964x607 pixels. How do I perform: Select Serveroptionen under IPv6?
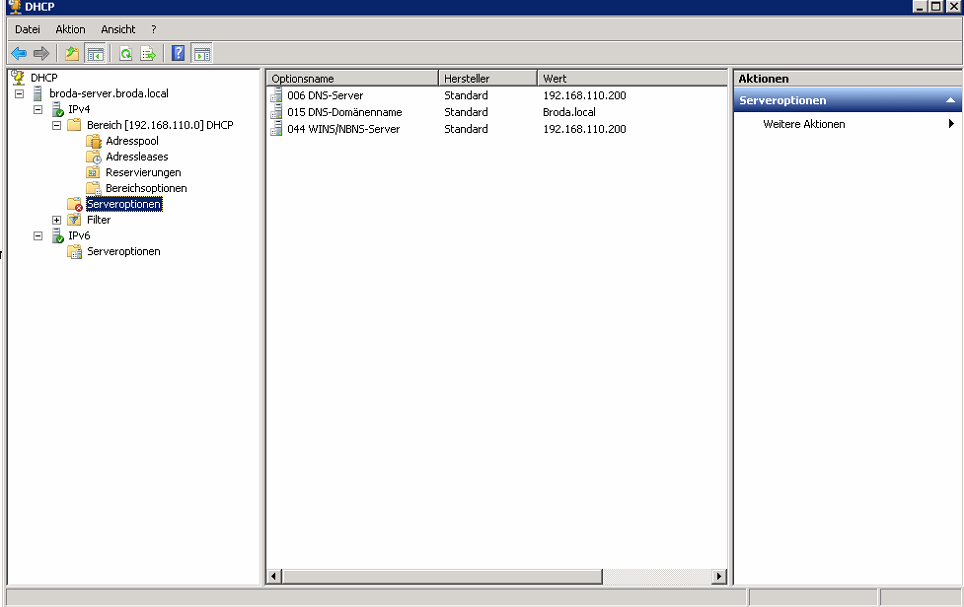coord(124,251)
